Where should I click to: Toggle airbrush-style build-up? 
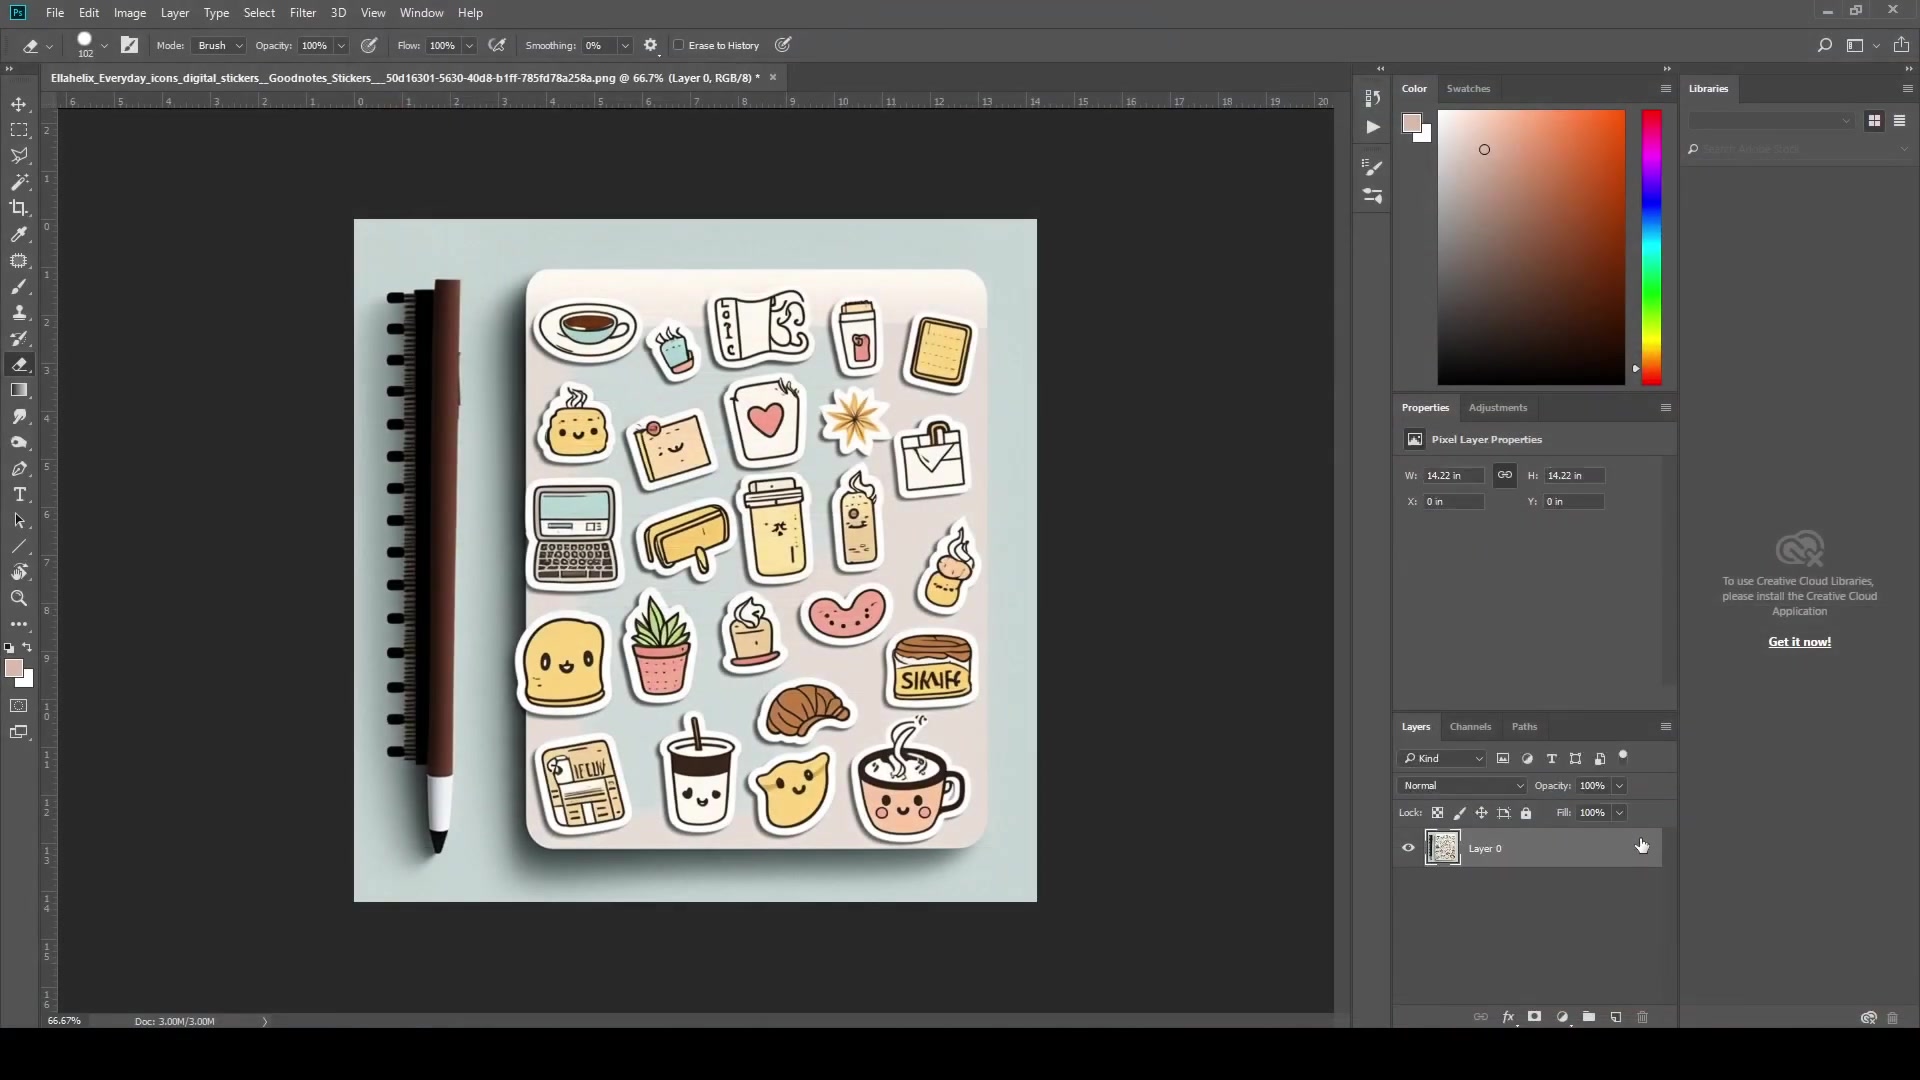pos(497,45)
